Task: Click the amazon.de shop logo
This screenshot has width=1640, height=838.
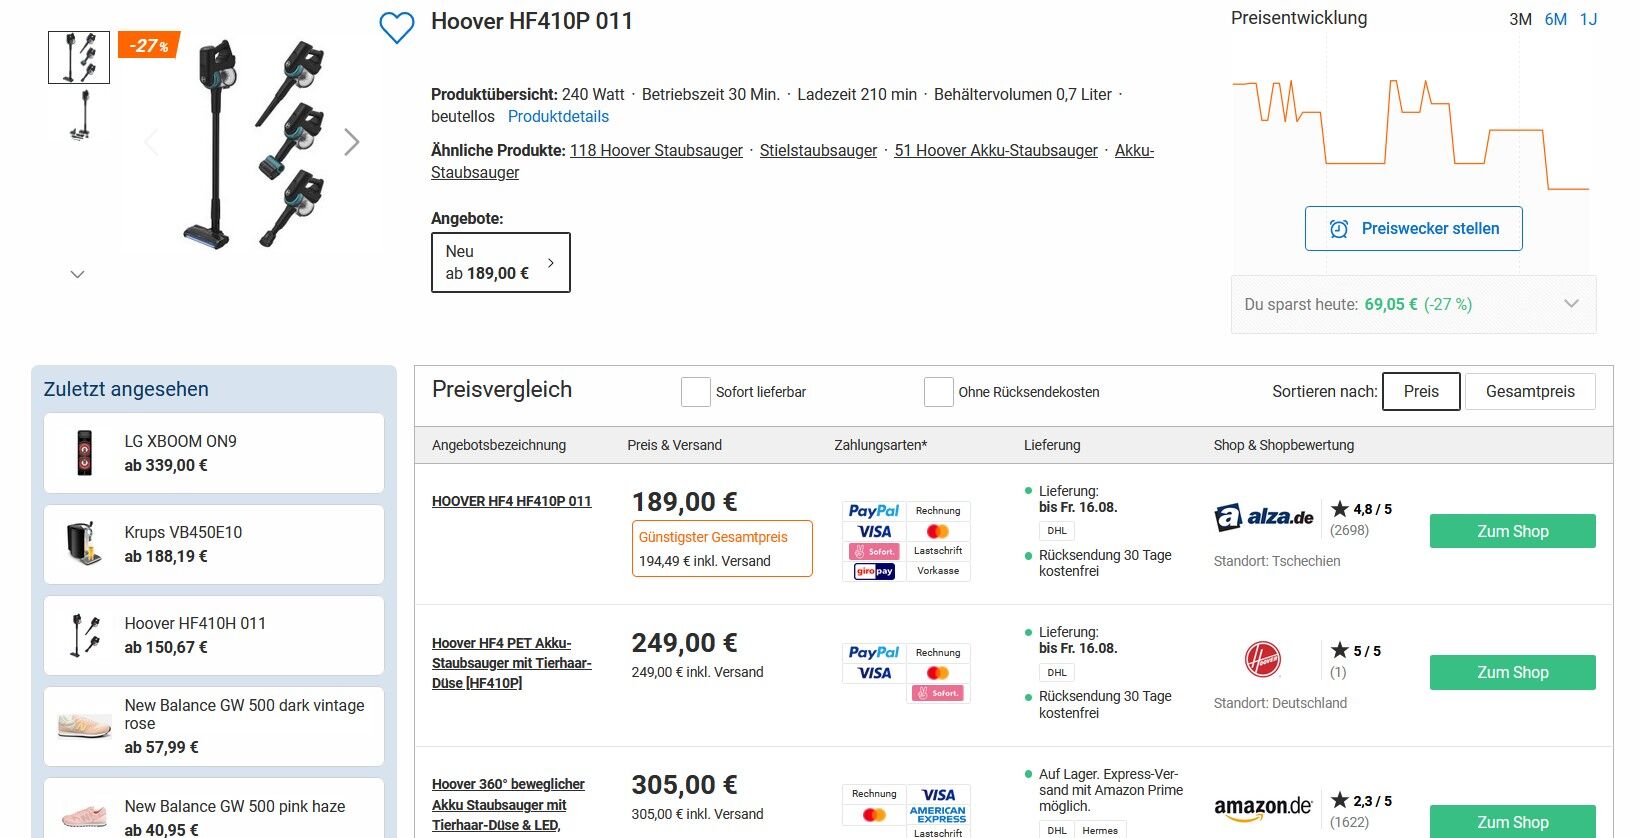Action: coord(1263,808)
